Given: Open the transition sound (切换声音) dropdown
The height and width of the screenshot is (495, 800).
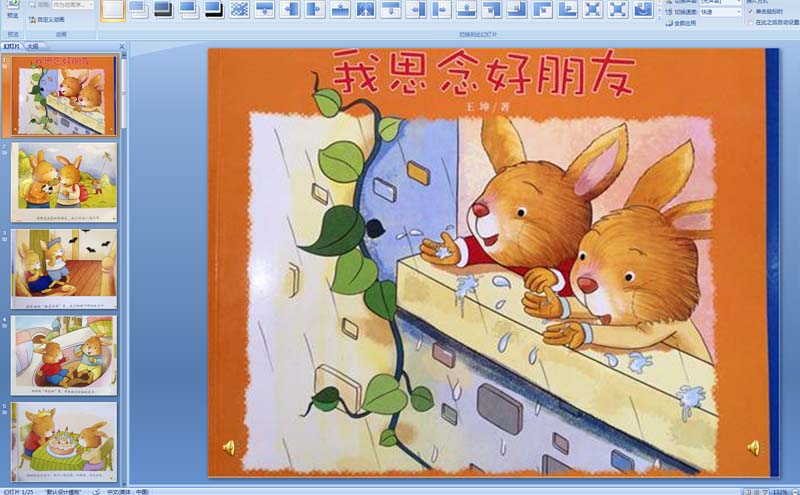Looking at the screenshot, I should (x=721, y=2).
